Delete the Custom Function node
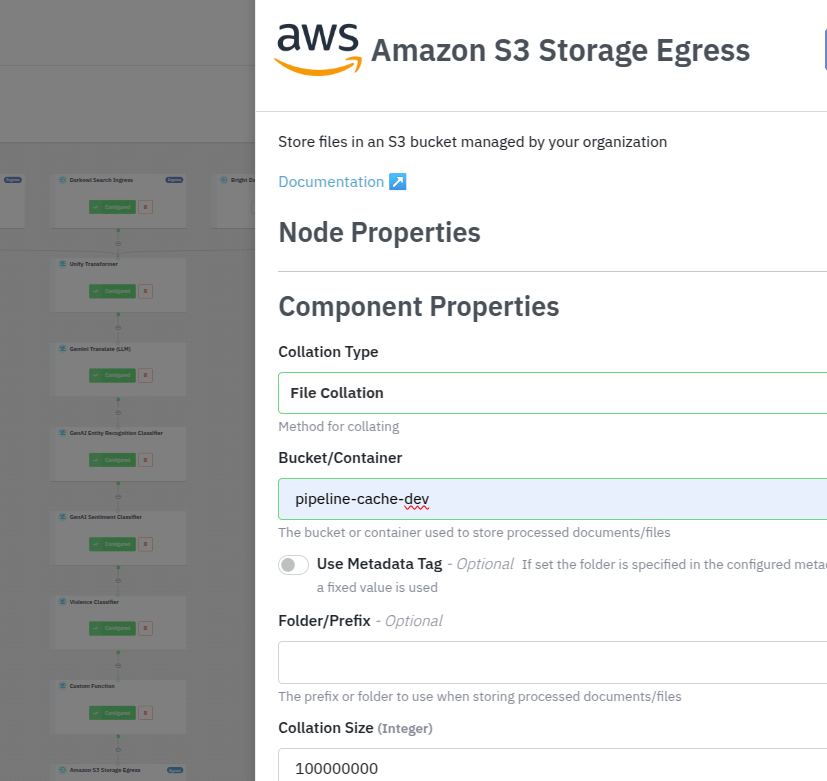Viewport: 827px width, 781px height. coord(145,713)
